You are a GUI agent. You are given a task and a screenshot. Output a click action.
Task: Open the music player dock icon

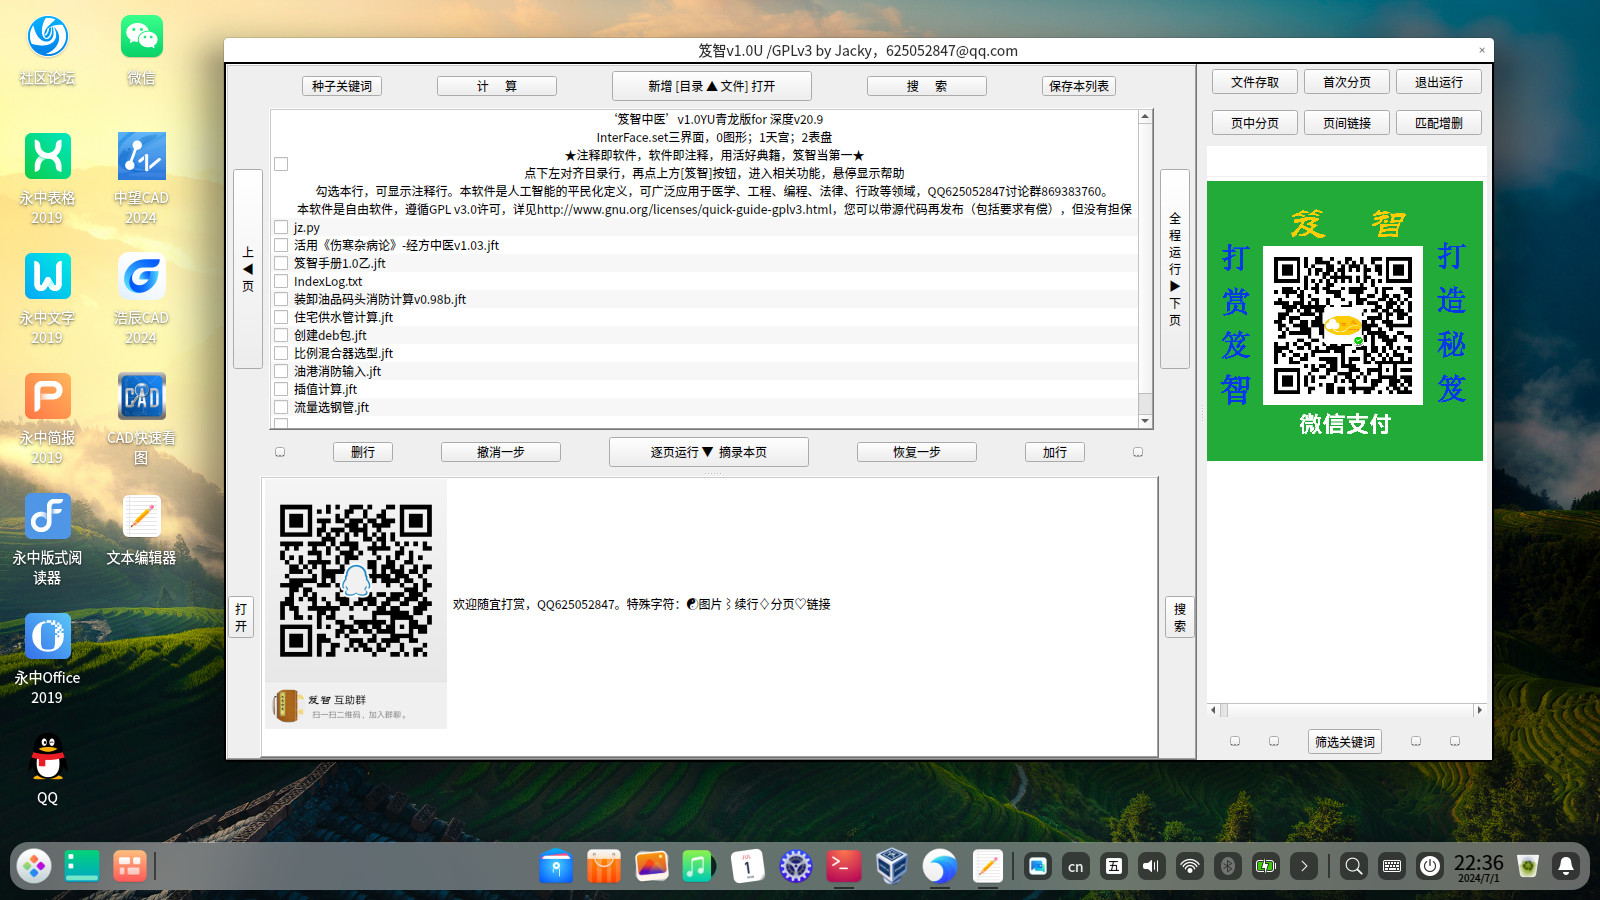pos(699,866)
